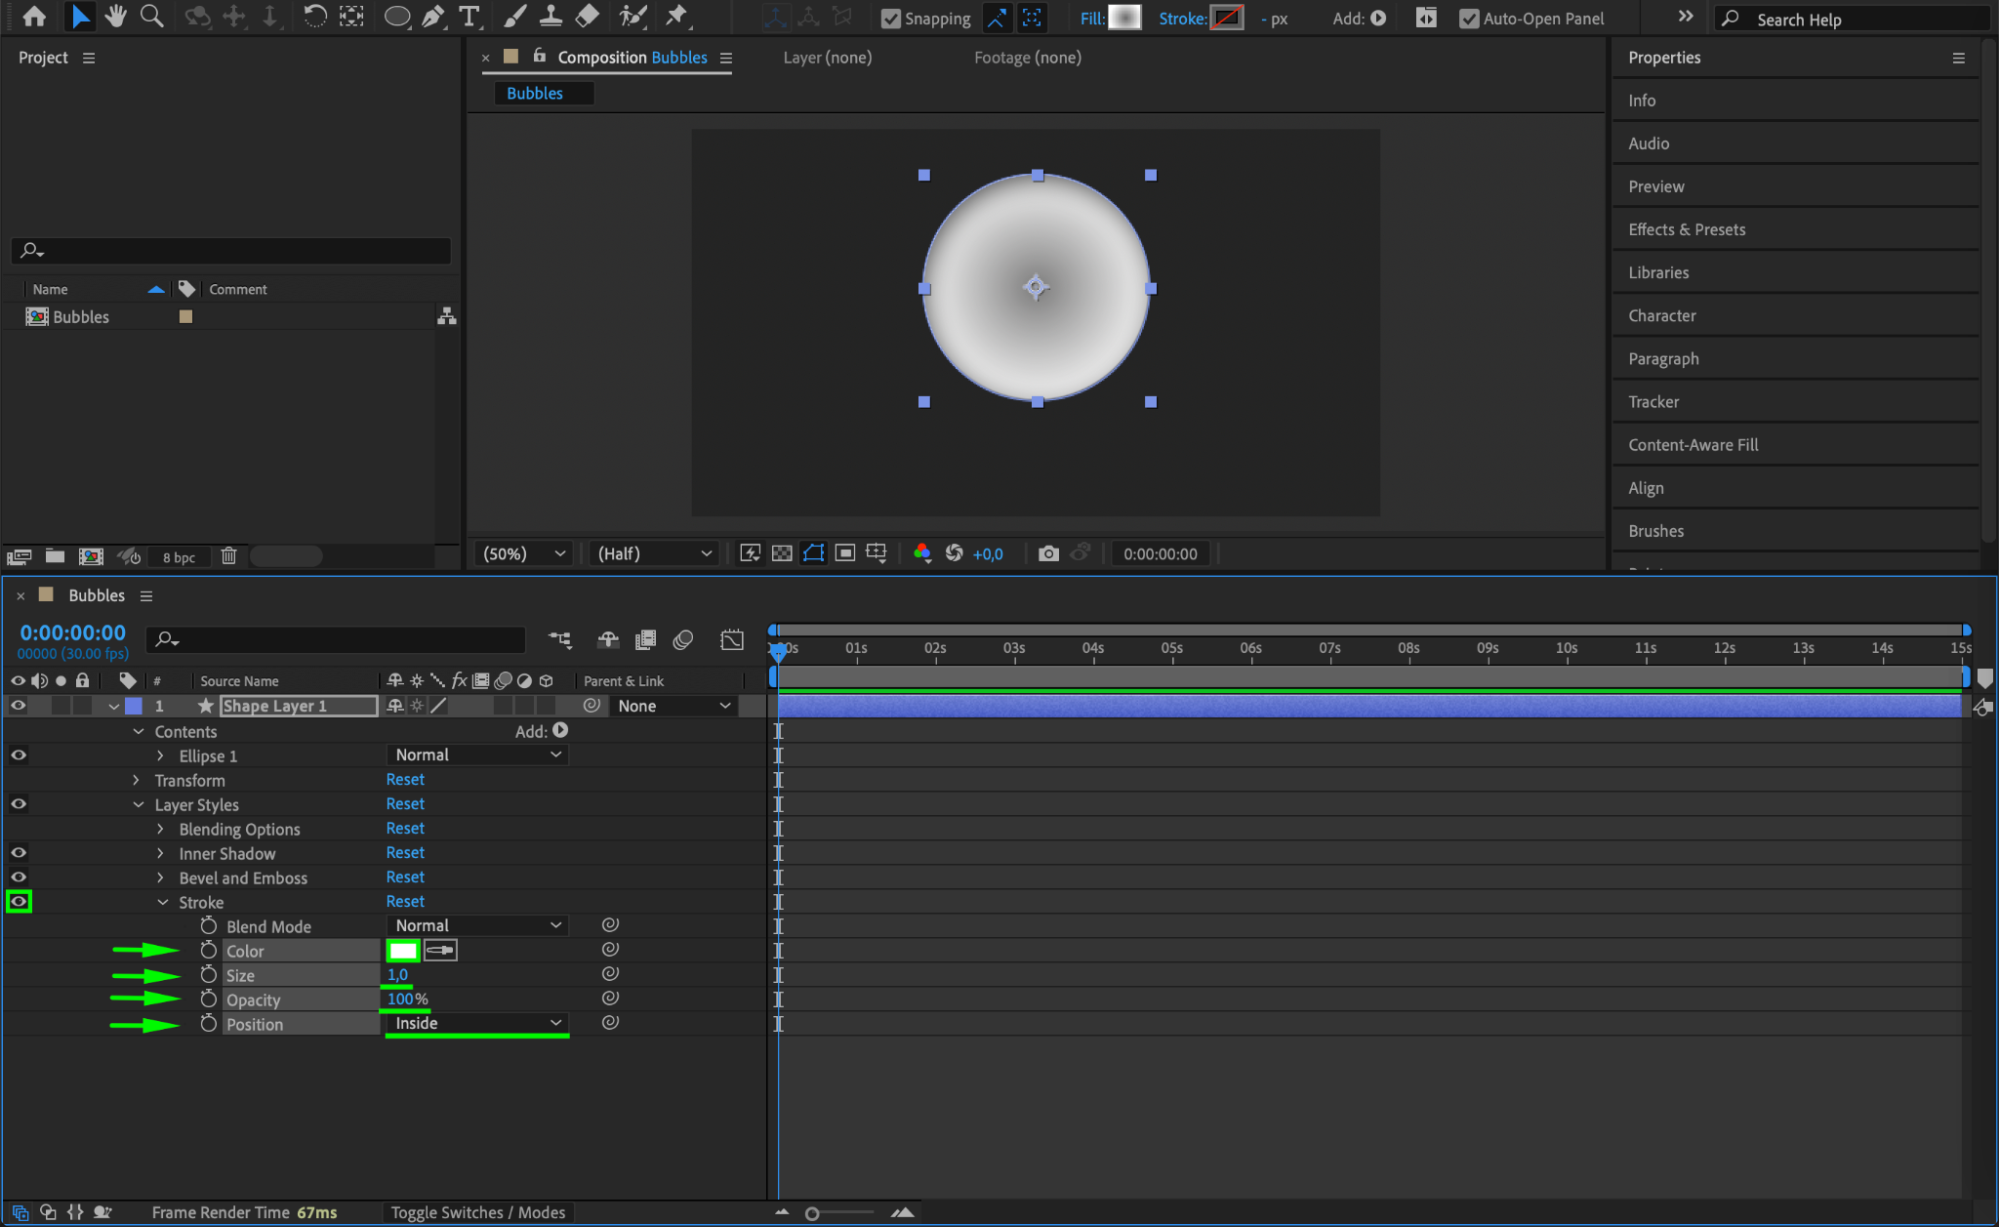Select the Pen tool in toolbar
The height and width of the screenshot is (1227, 1999).
pyautogui.click(x=433, y=16)
